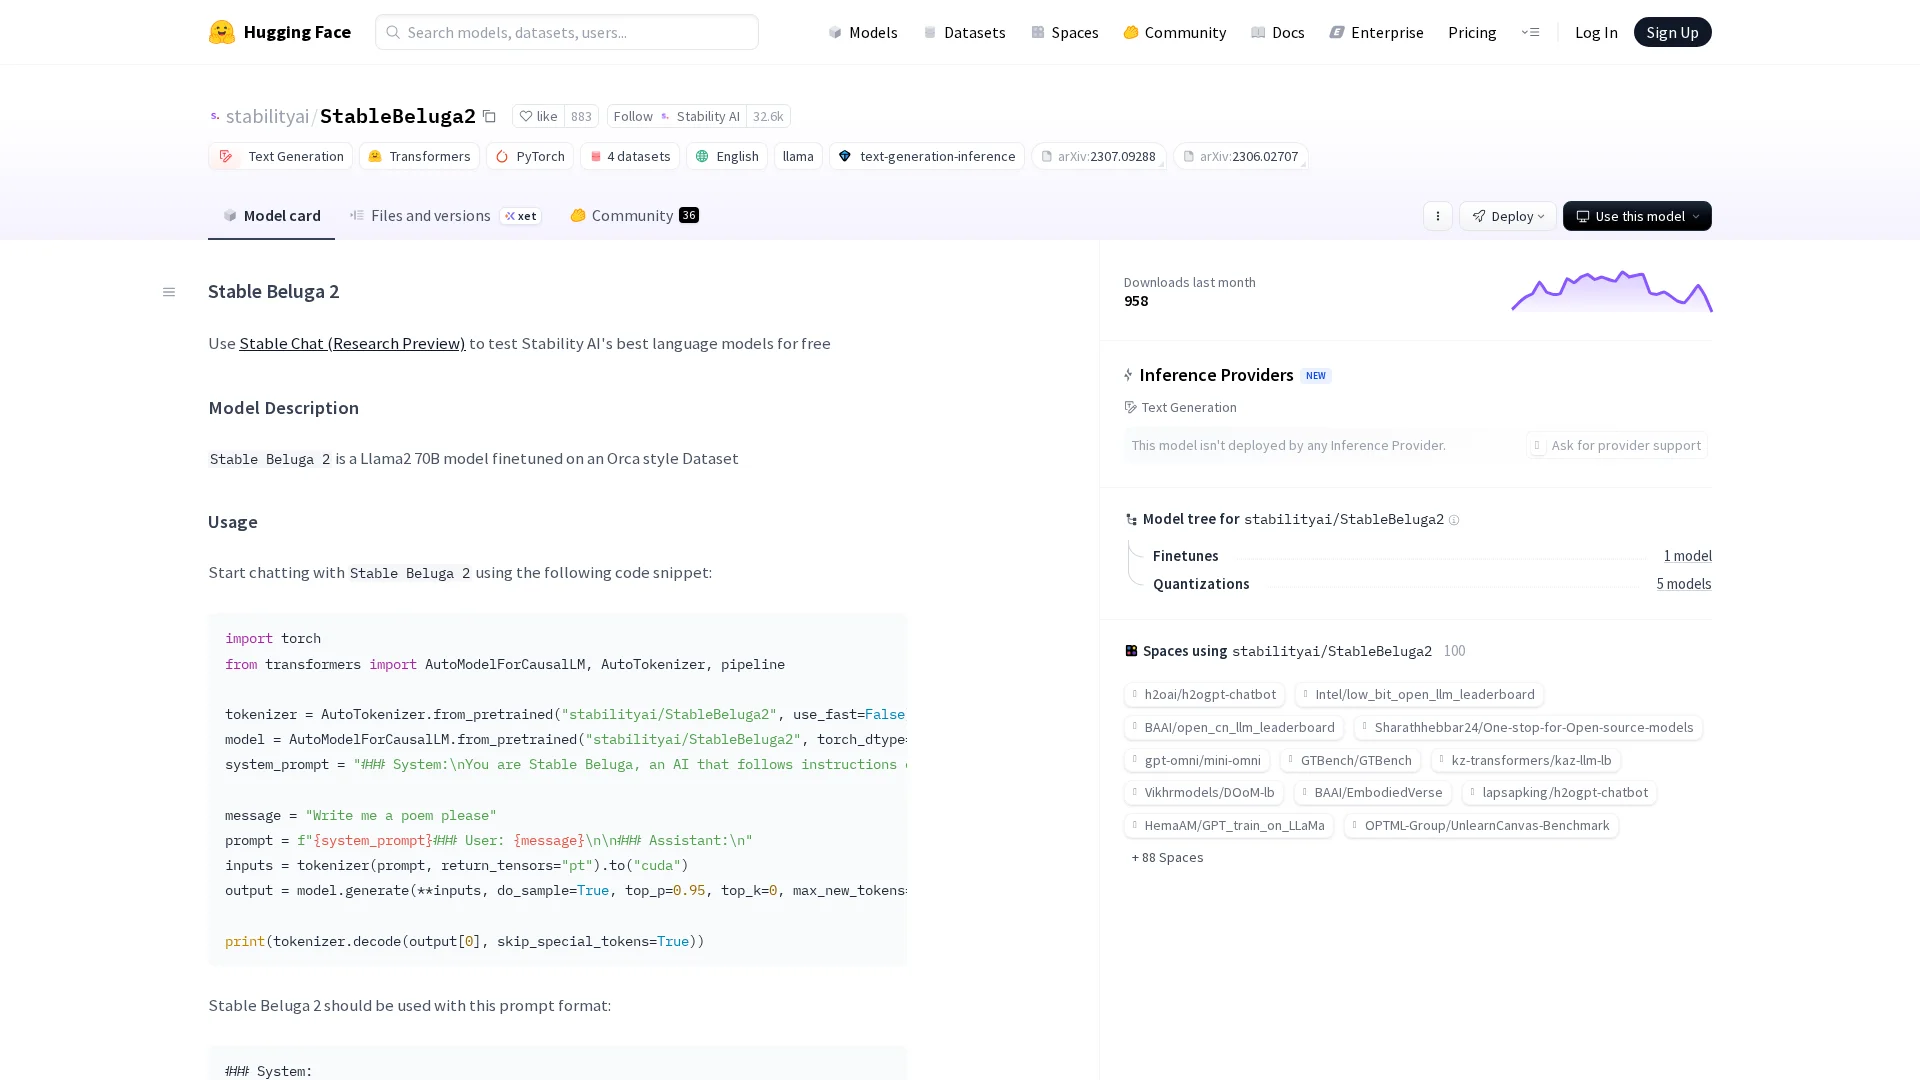1920x1080 pixels.
Task: Open the extra navigation menu icon
Action: click(x=1530, y=32)
